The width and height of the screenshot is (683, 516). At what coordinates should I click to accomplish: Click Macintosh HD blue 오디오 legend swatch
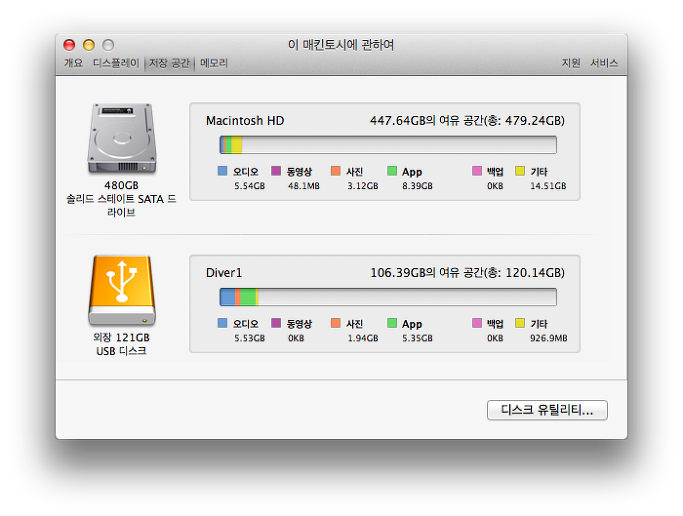pos(222,171)
